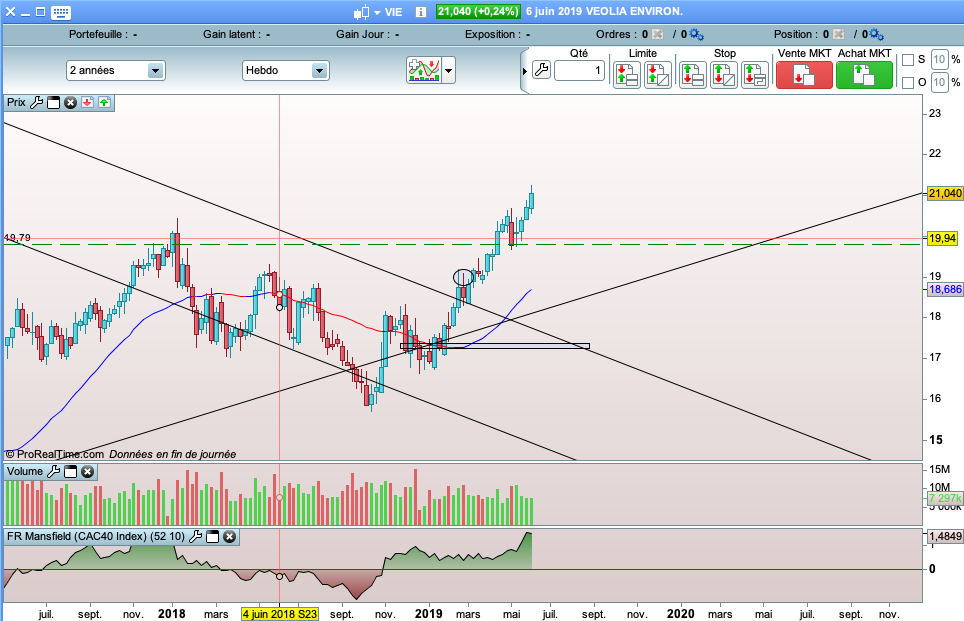Expand the indicator button dropdown arrow
The height and width of the screenshot is (621, 964).
point(449,71)
